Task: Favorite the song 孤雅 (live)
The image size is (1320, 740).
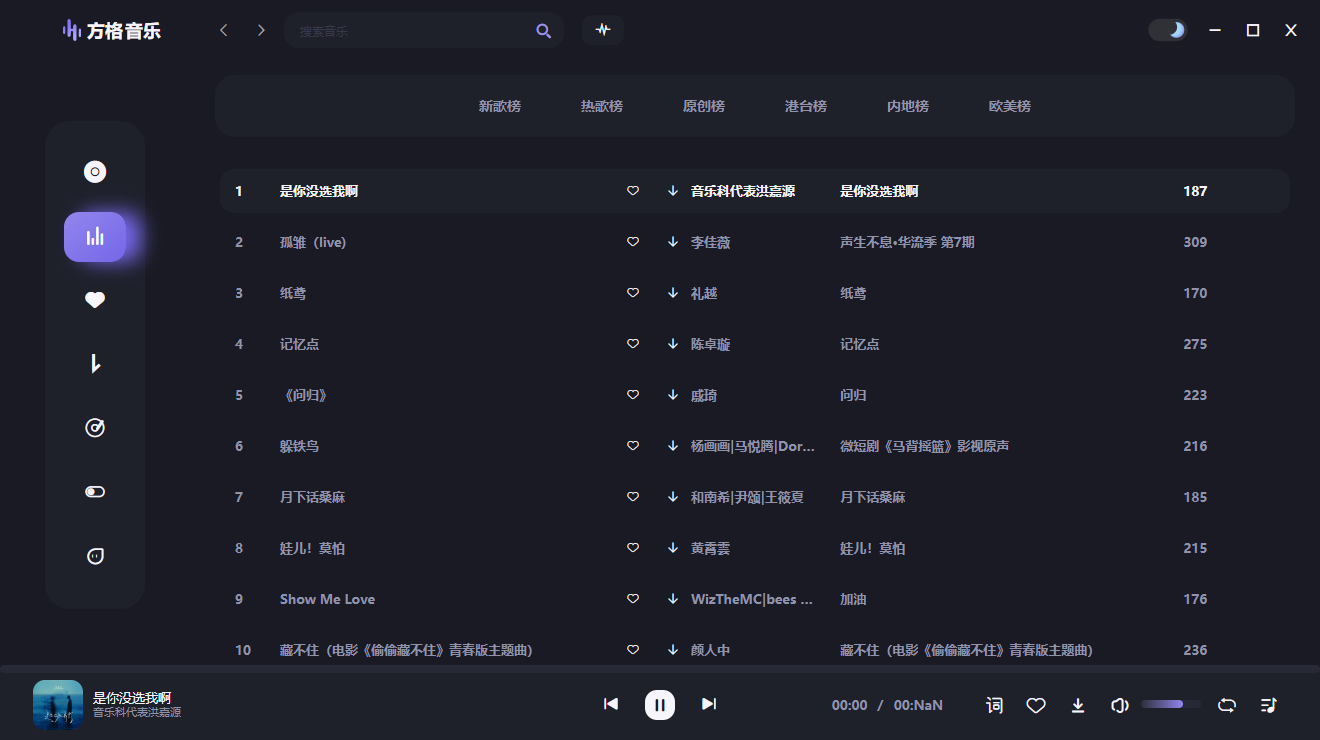Action: (632, 241)
